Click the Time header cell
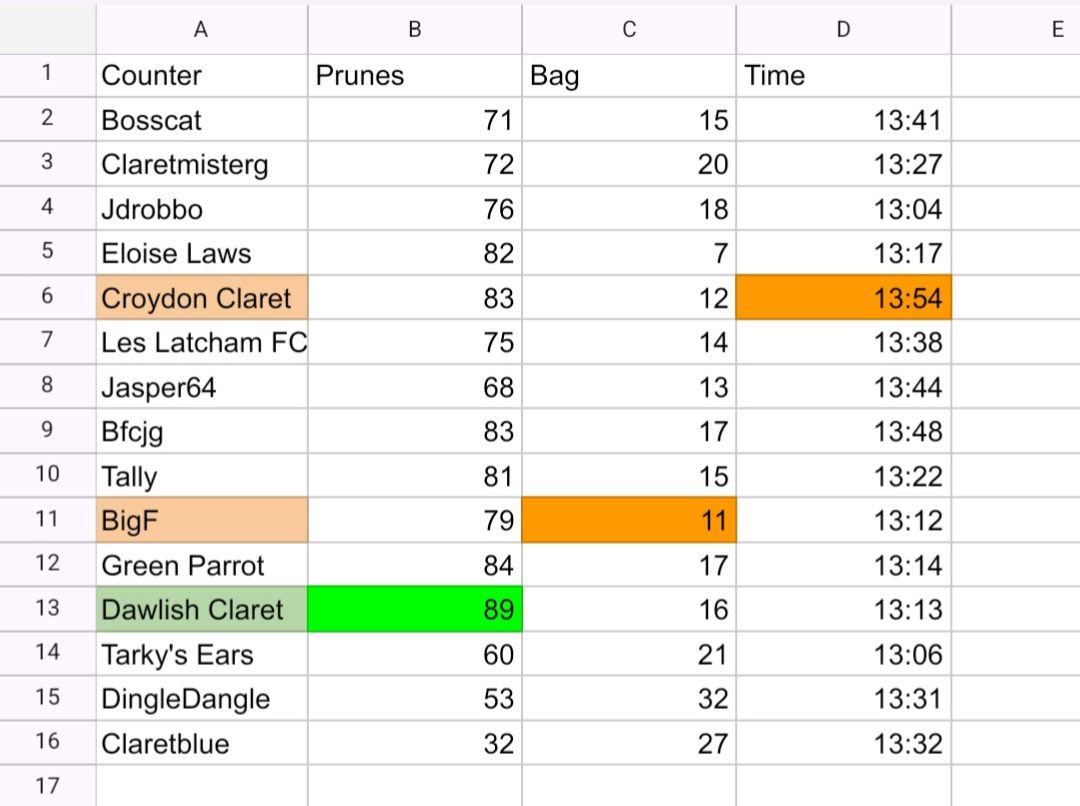This screenshot has width=1080, height=806. (843, 76)
